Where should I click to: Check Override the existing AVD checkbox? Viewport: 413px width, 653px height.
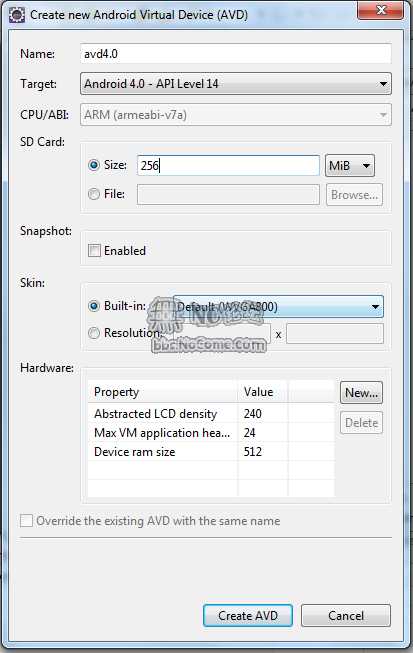pos(26,521)
